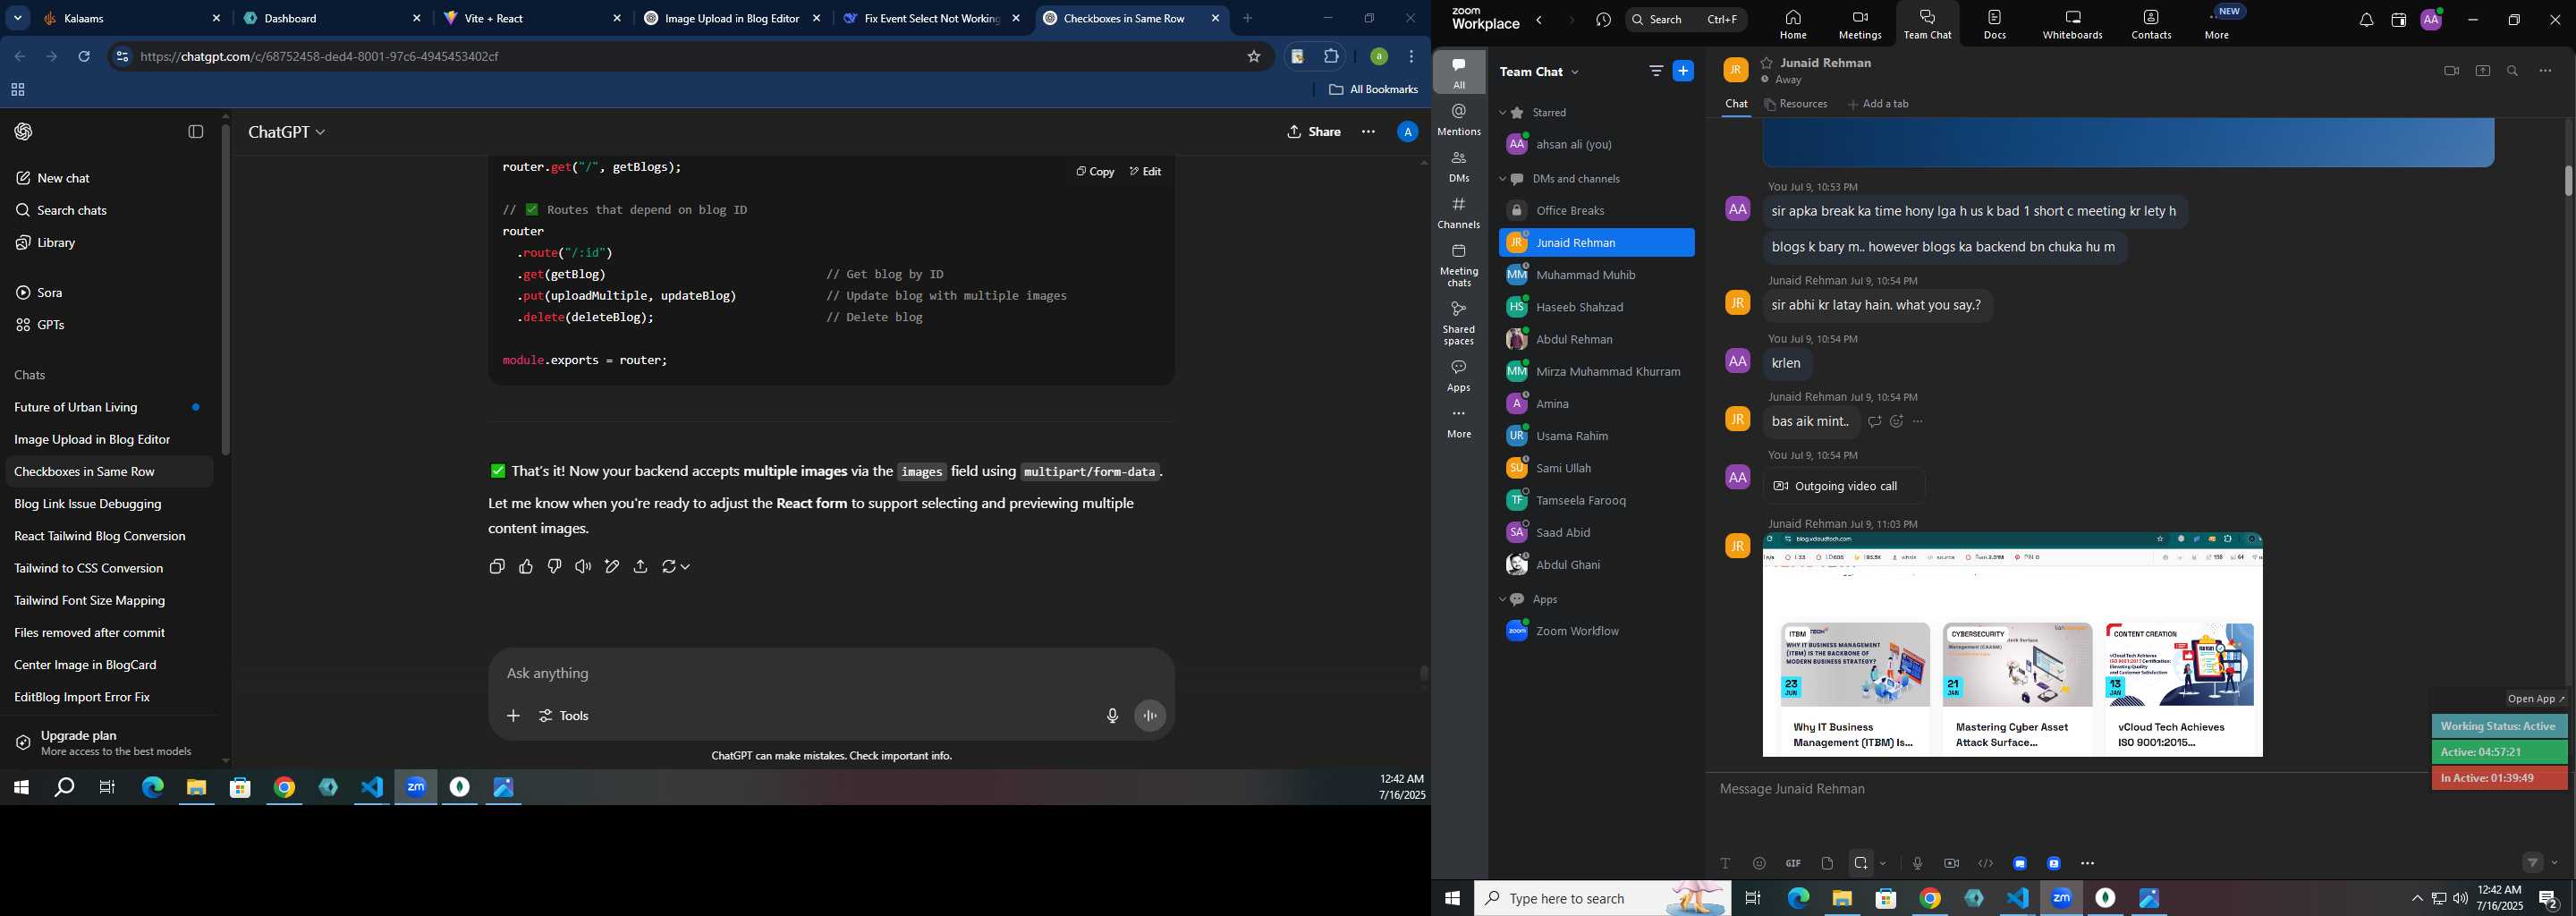Screen dimensions: 2576x916
Task: Record video message icon
Action: (1951, 863)
